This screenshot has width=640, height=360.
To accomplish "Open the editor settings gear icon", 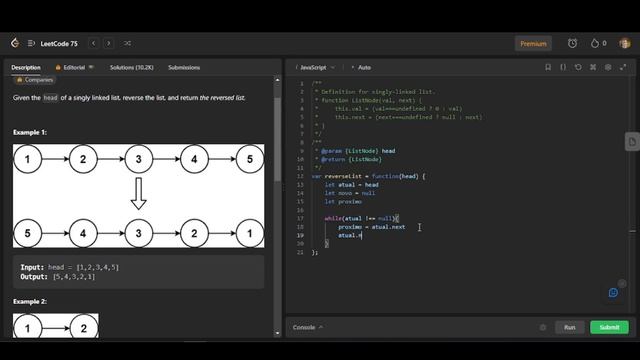I will (608, 67).
